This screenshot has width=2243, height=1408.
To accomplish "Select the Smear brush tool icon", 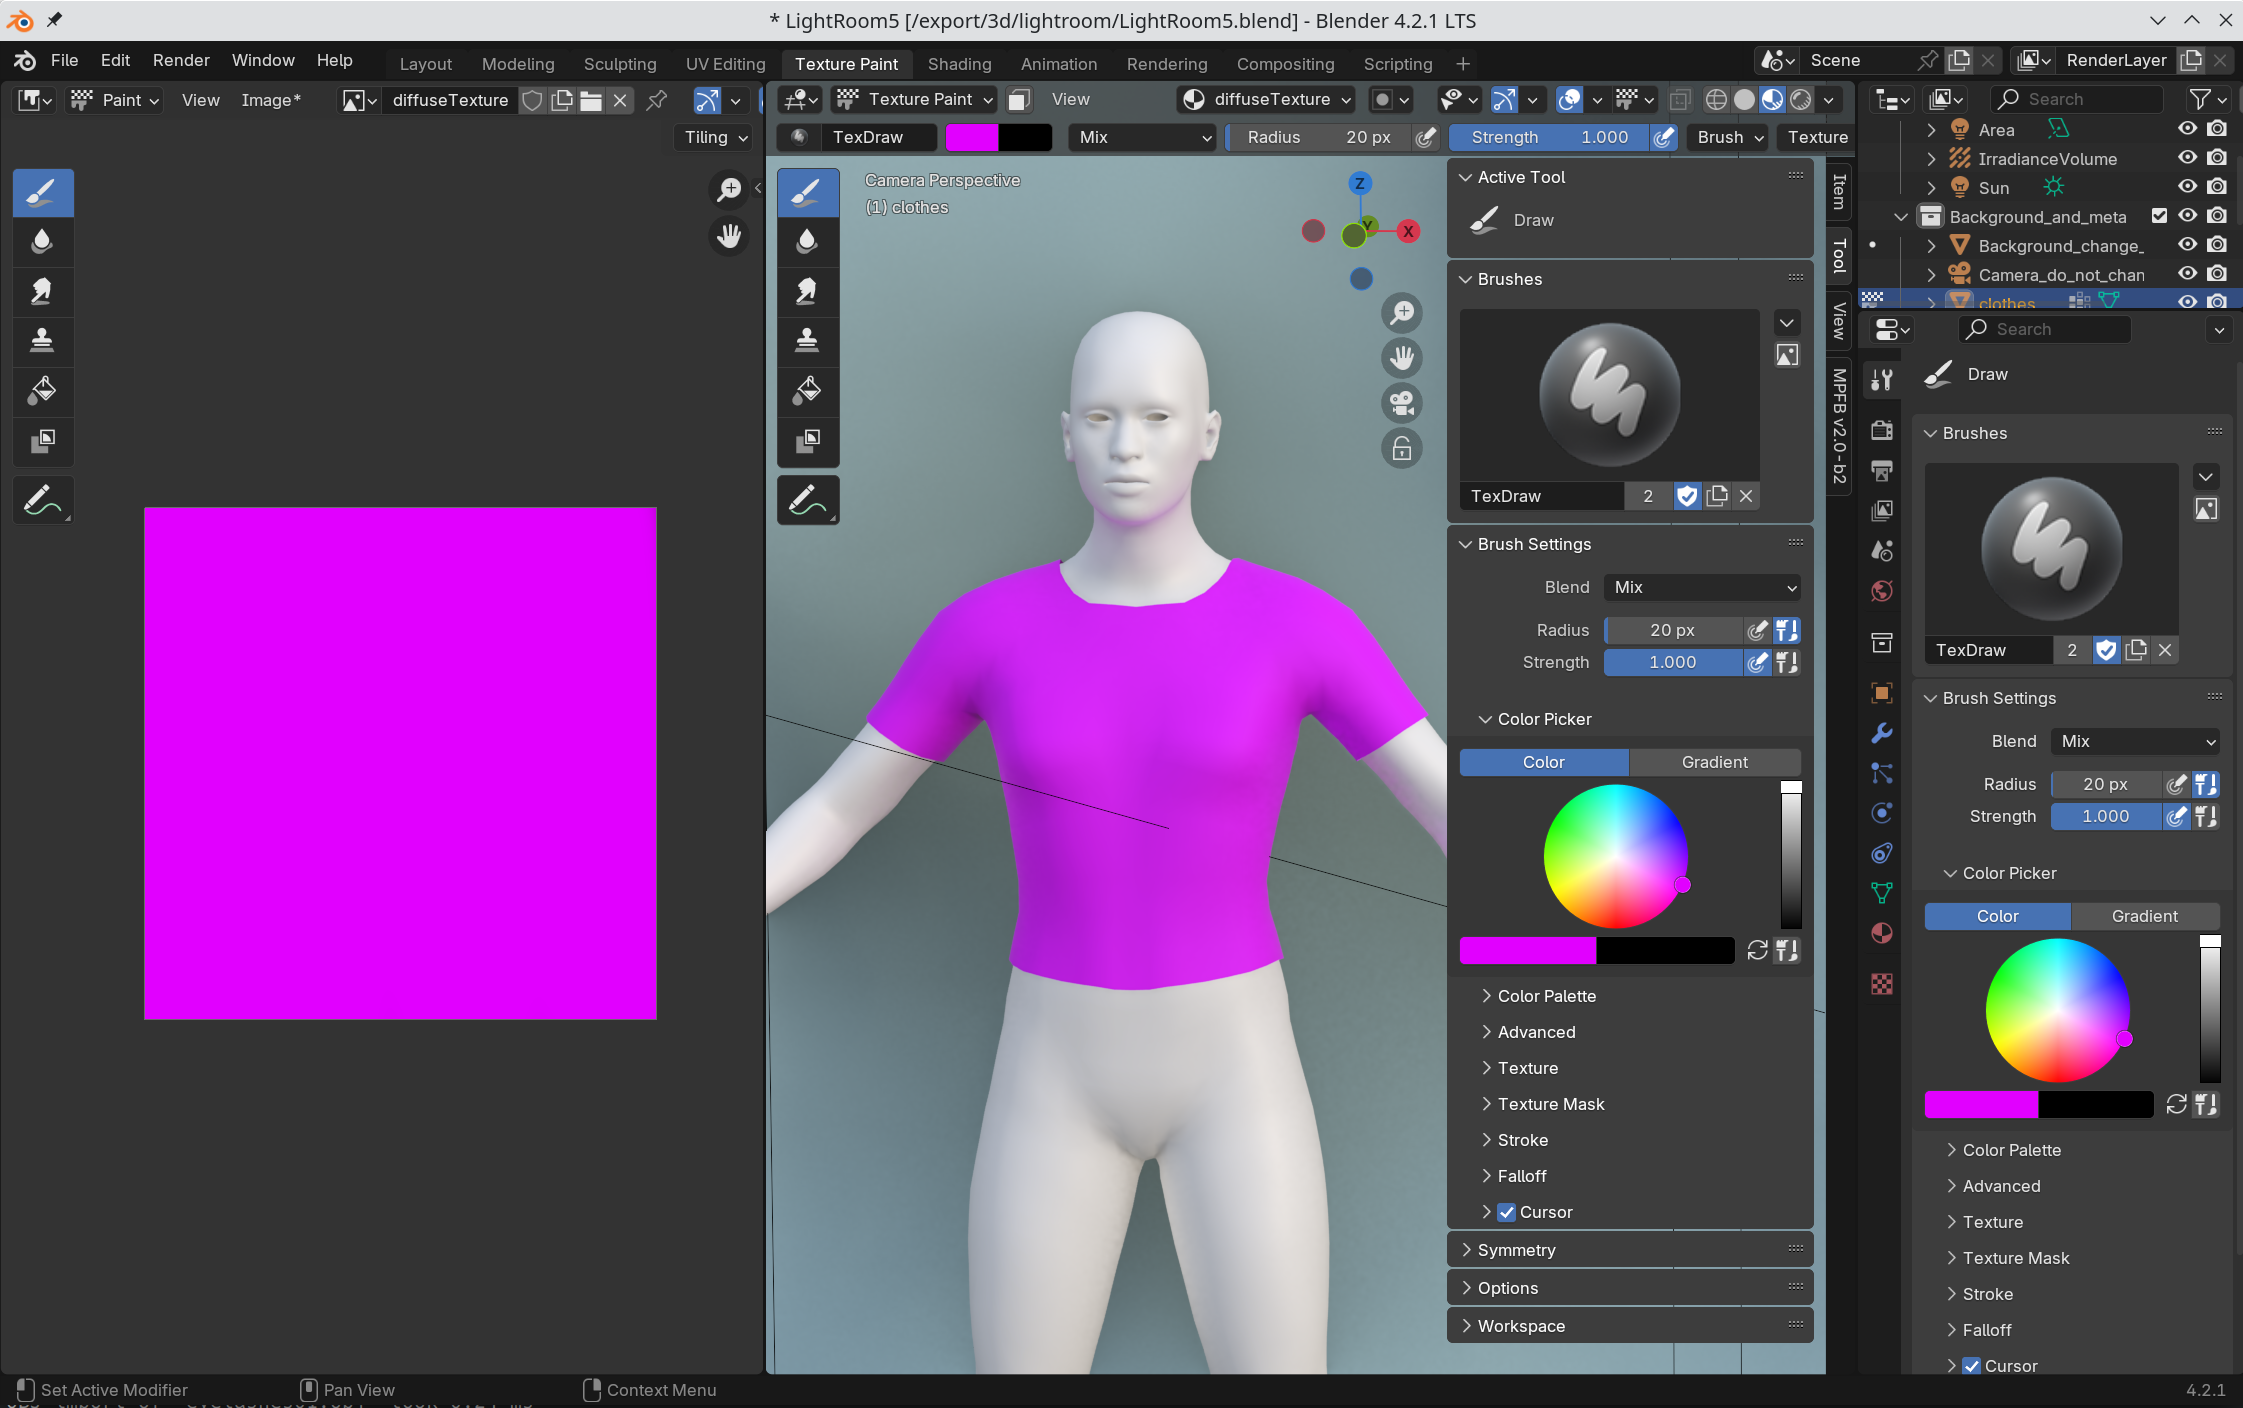I will [x=806, y=292].
